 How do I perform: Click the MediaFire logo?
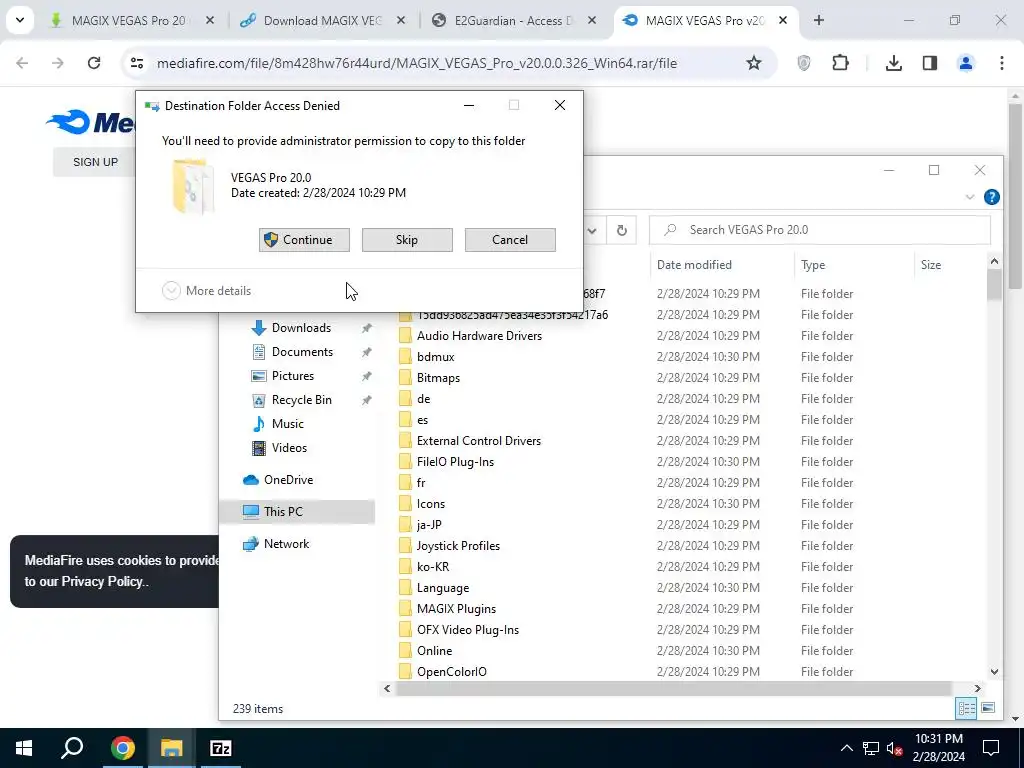click(x=90, y=122)
